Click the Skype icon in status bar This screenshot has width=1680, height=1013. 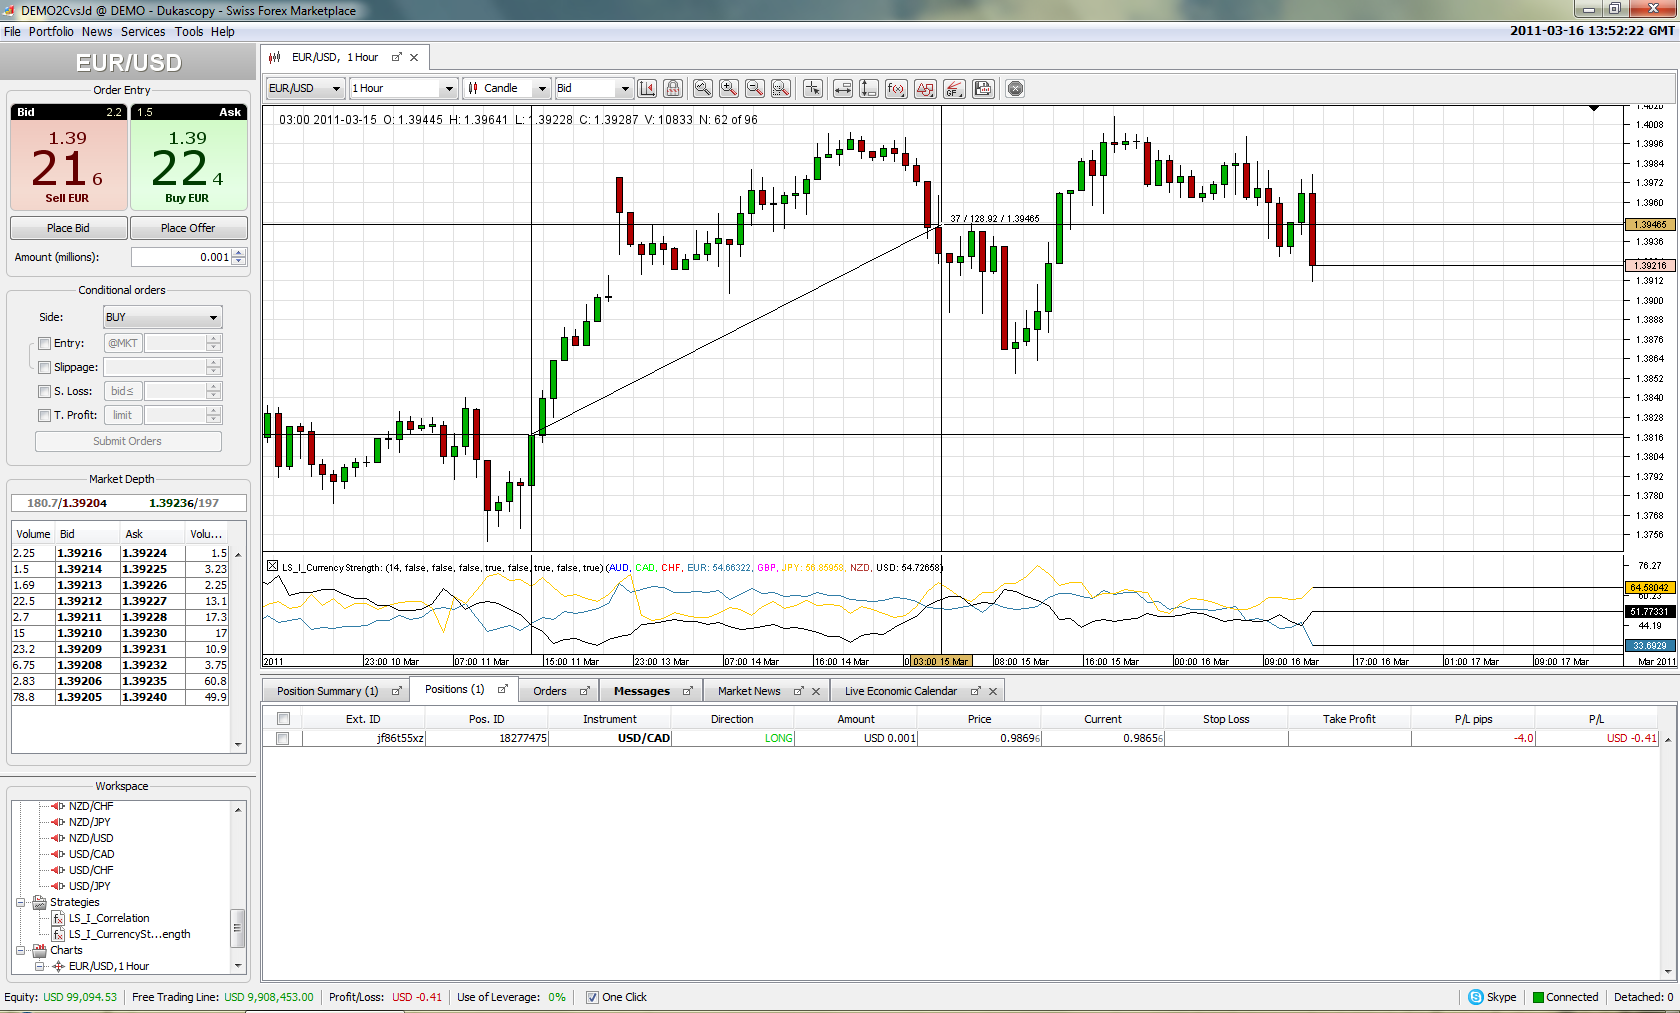1476,997
